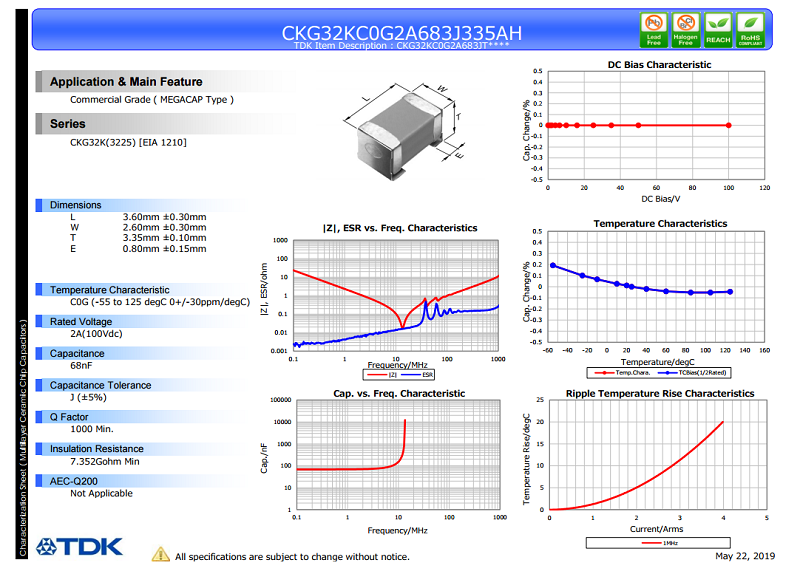The image size is (800, 574).
Task: Click the Q Factor heading
Action: [69, 417]
